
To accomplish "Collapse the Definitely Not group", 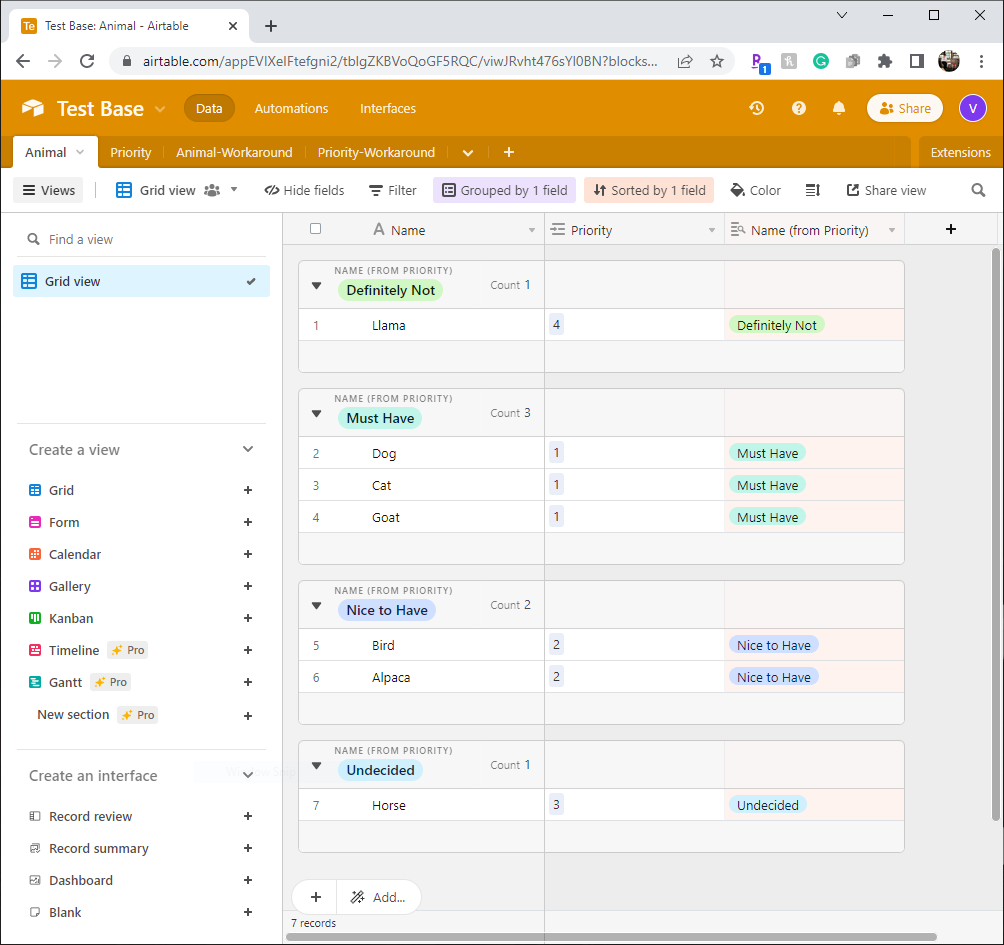I will point(316,286).
